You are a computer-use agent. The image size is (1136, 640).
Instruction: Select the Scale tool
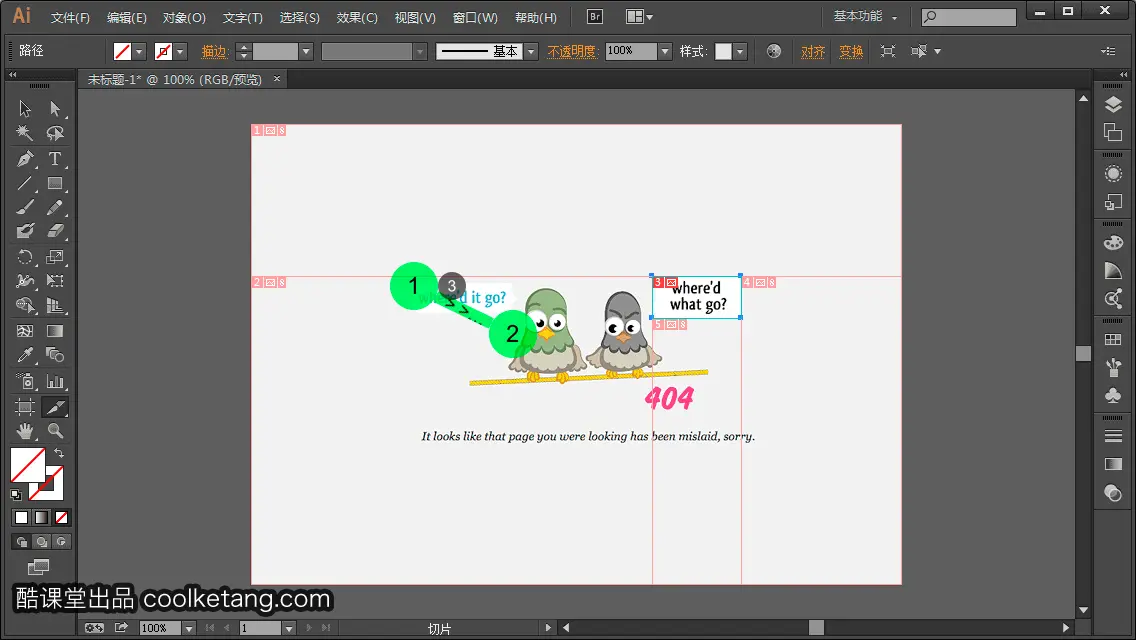coord(55,257)
